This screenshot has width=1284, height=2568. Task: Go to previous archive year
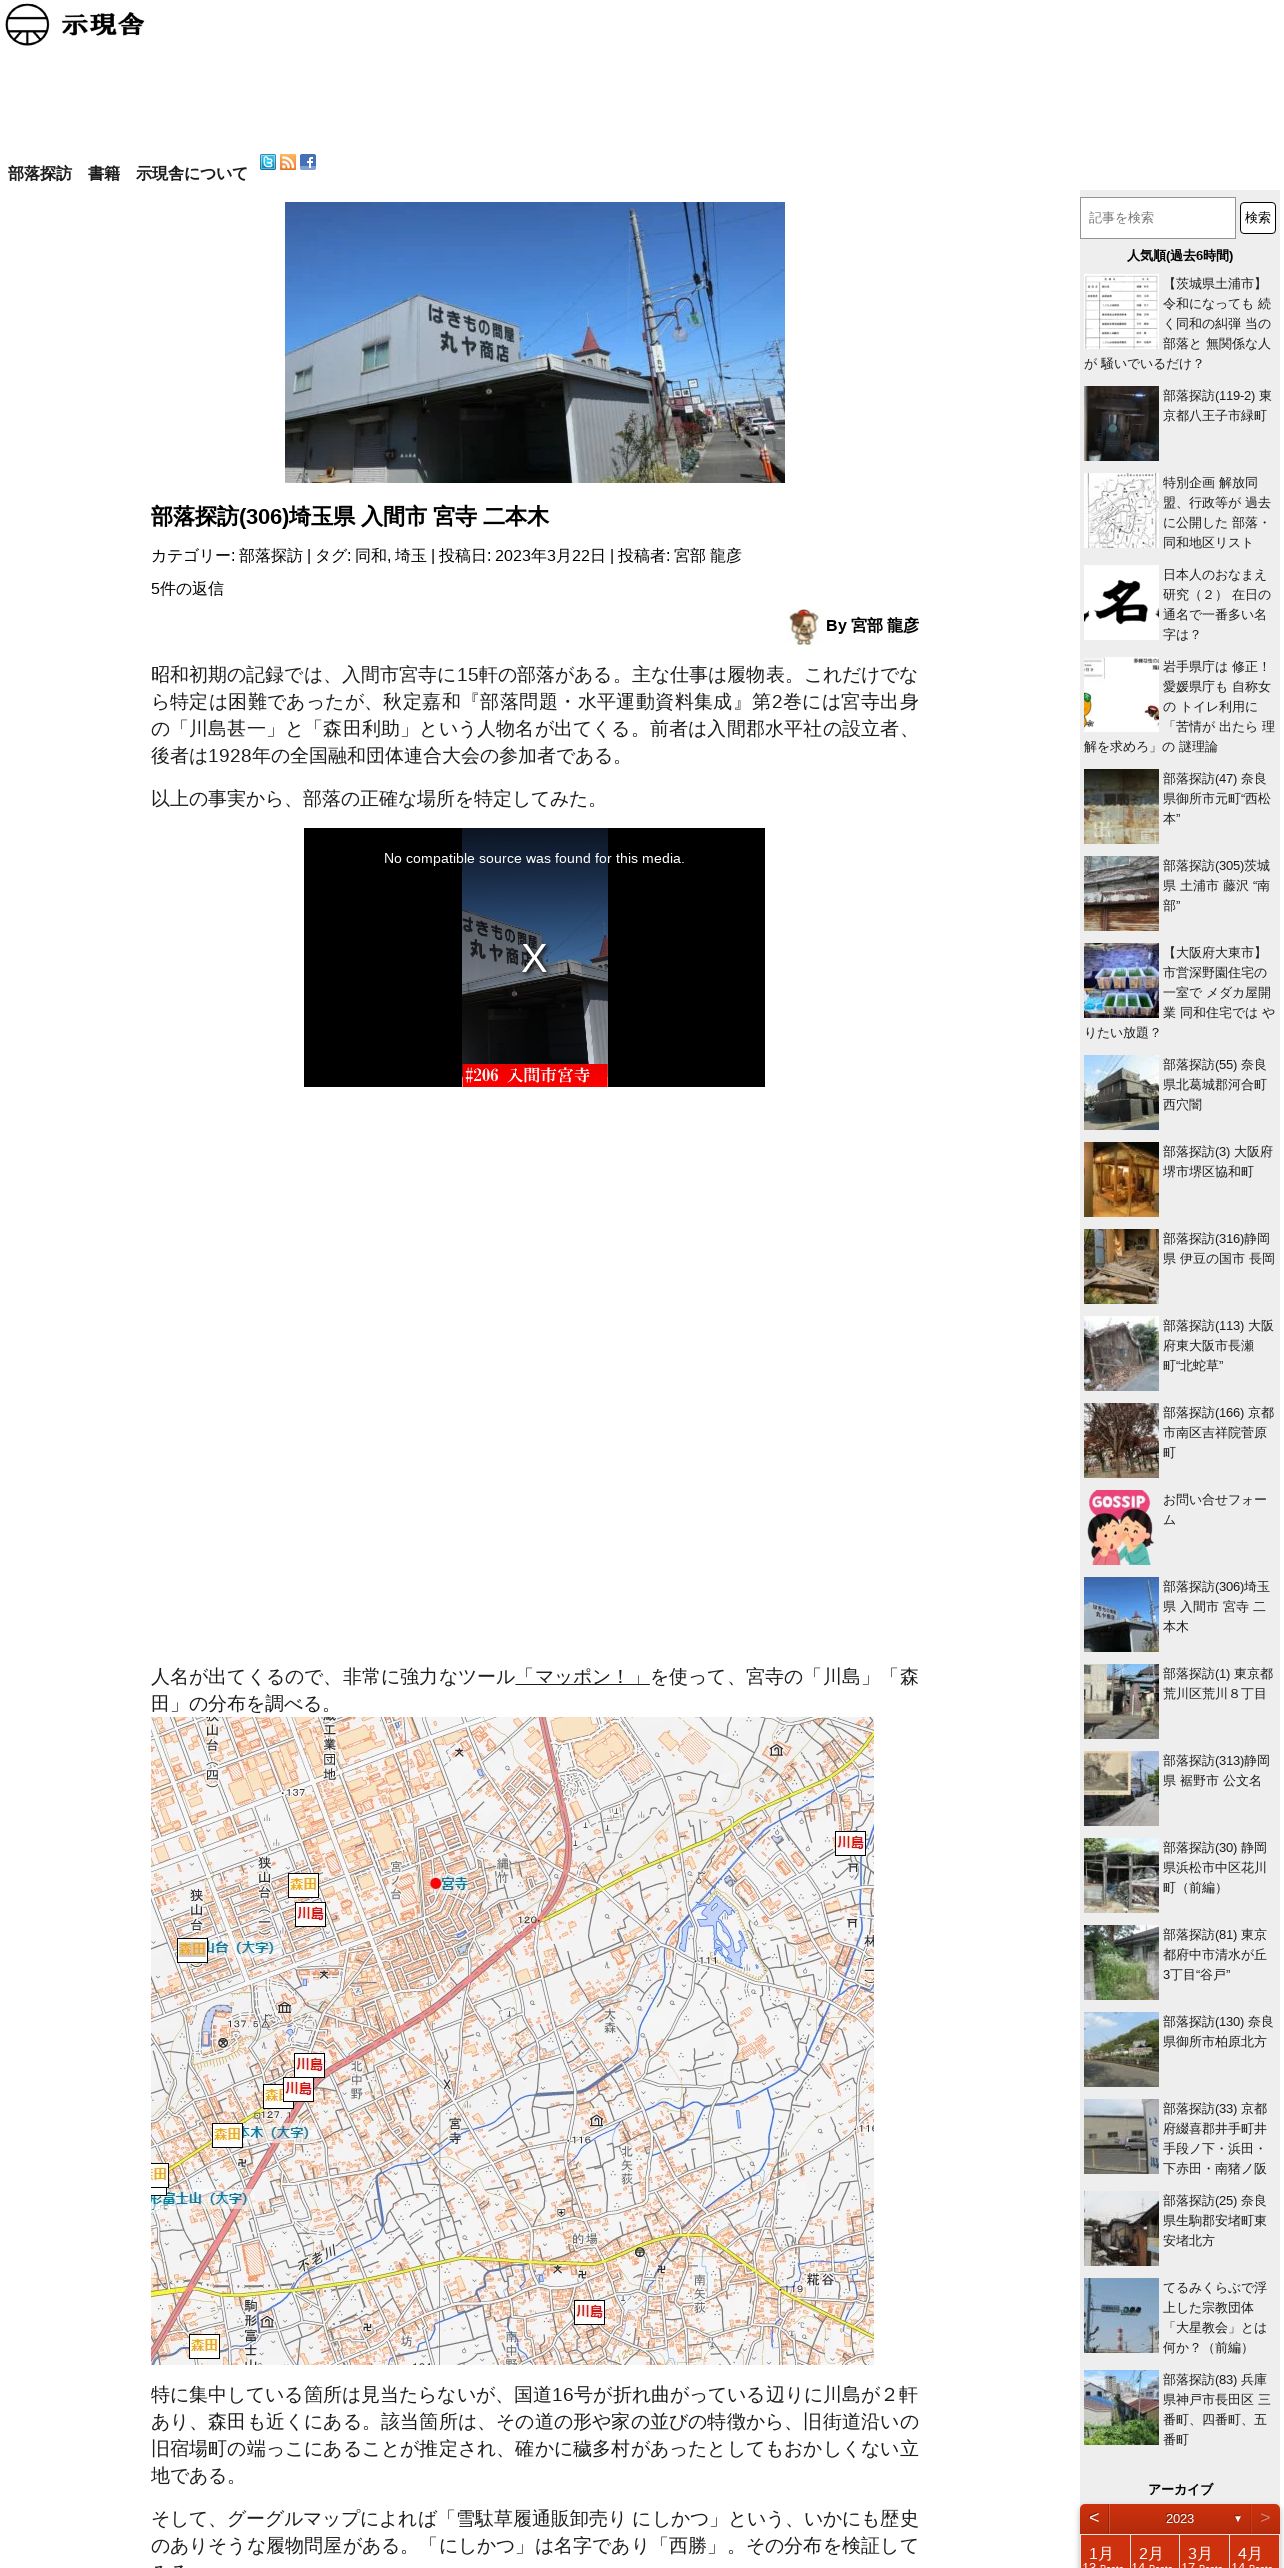coord(1094,2518)
